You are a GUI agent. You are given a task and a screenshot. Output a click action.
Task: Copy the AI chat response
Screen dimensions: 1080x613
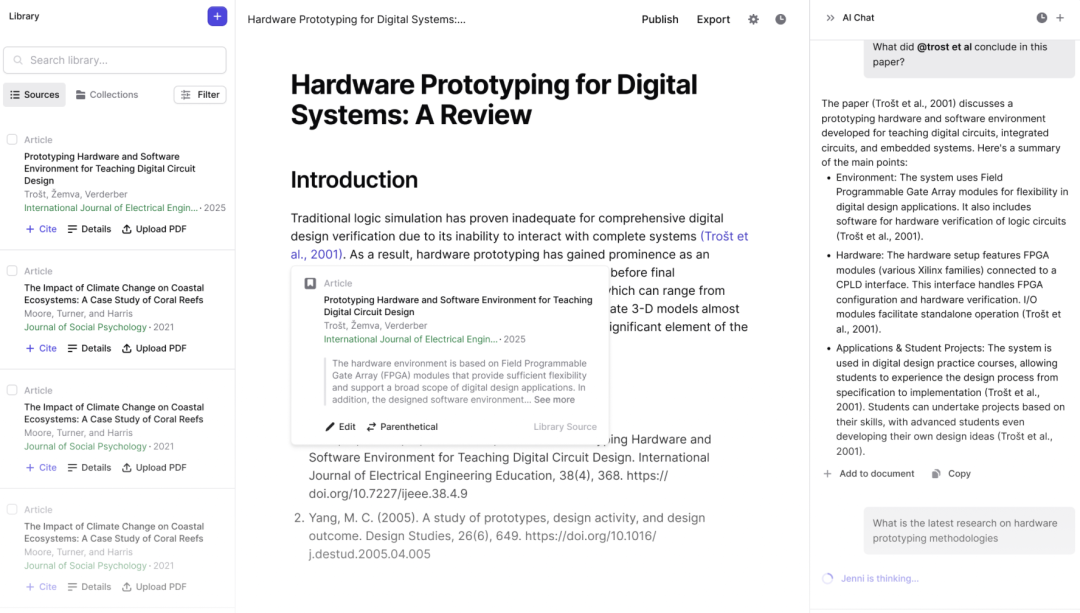pyautogui.click(x=951, y=474)
